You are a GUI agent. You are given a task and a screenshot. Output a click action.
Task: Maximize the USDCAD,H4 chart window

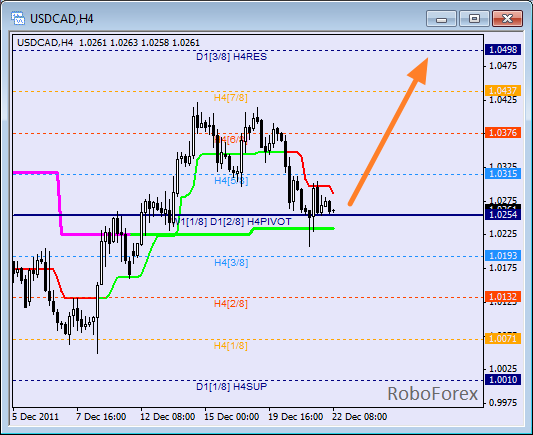pos(474,18)
